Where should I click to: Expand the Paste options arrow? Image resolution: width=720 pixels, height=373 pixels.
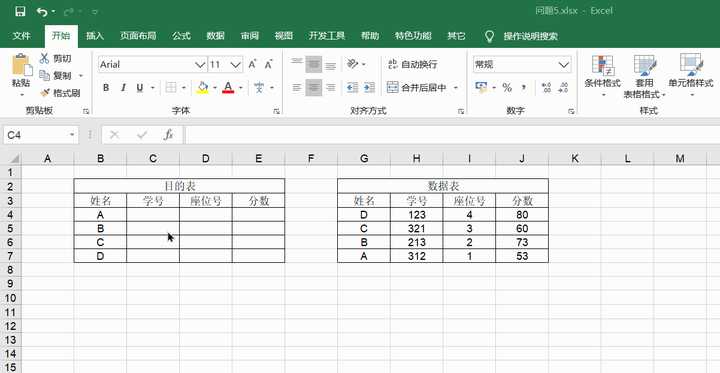pyautogui.click(x=21, y=95)
